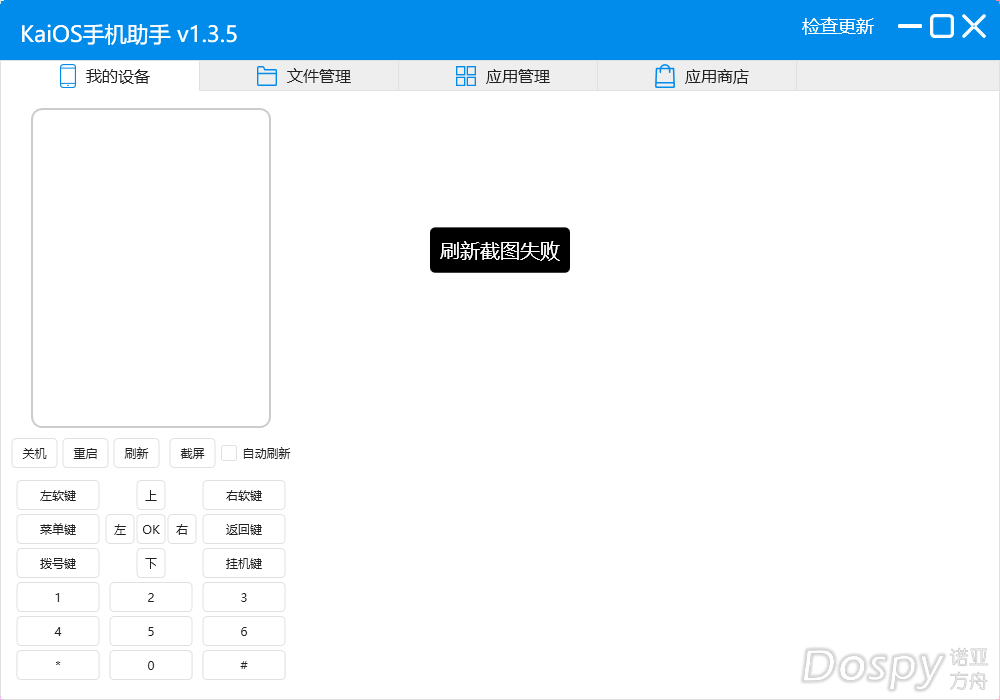This screenshot has width=1000, height=700.
Task: Click the 刷新截图失败 notification
Action: point(500,250)
